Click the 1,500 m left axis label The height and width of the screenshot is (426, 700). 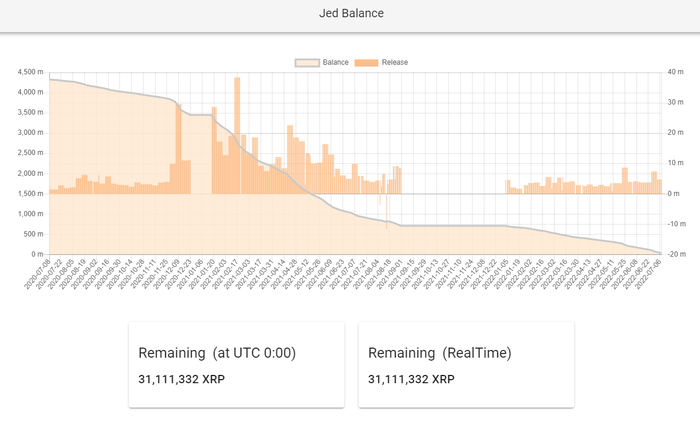pyautogui.click(x=29, y=193)
